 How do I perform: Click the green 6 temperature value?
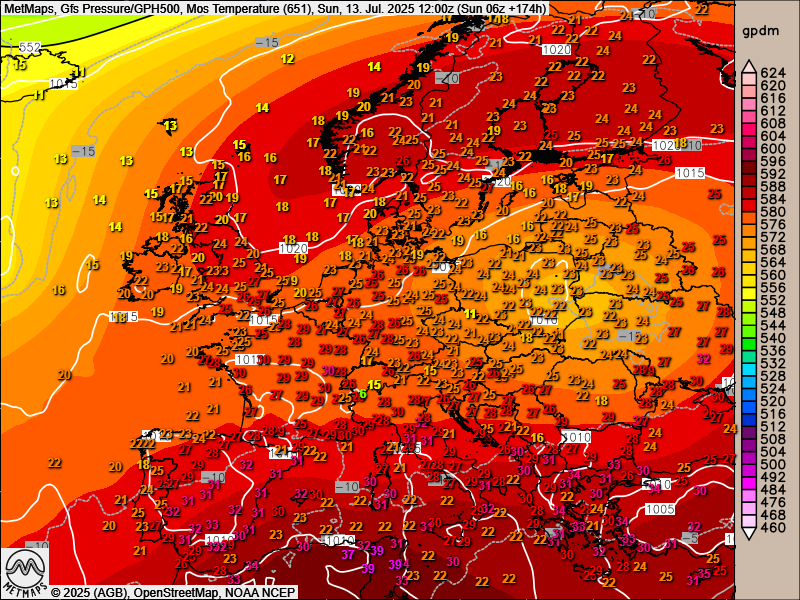(x=362, y=394)
